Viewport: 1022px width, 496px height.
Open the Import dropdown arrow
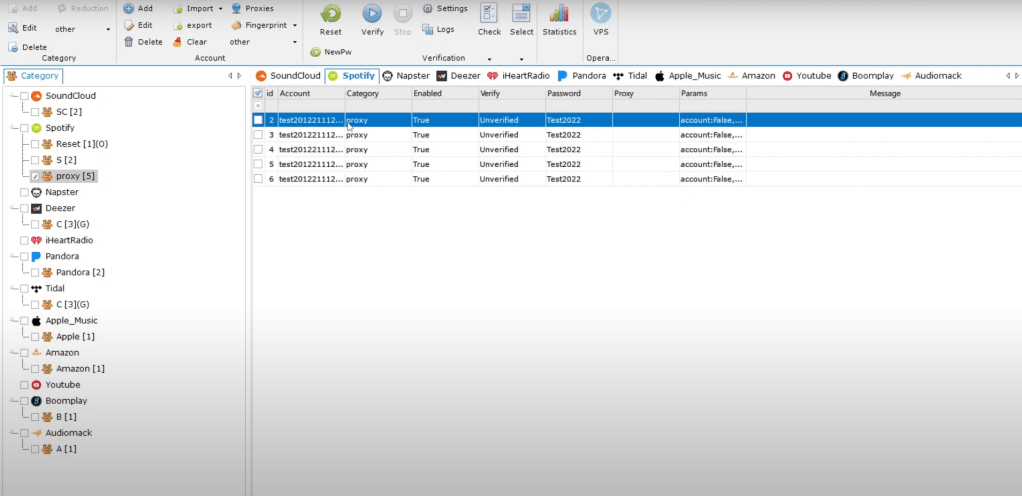(x=220, y=9)
